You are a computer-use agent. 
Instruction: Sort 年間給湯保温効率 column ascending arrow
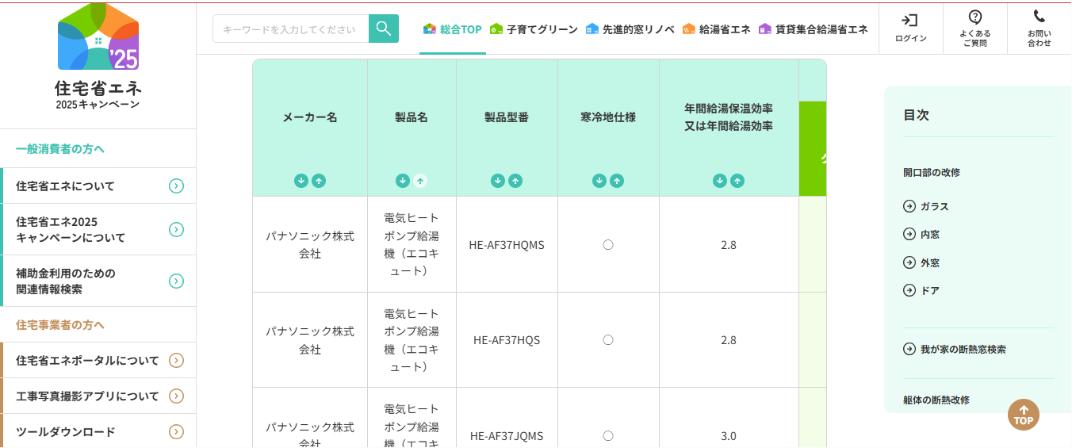pos(737,181)
